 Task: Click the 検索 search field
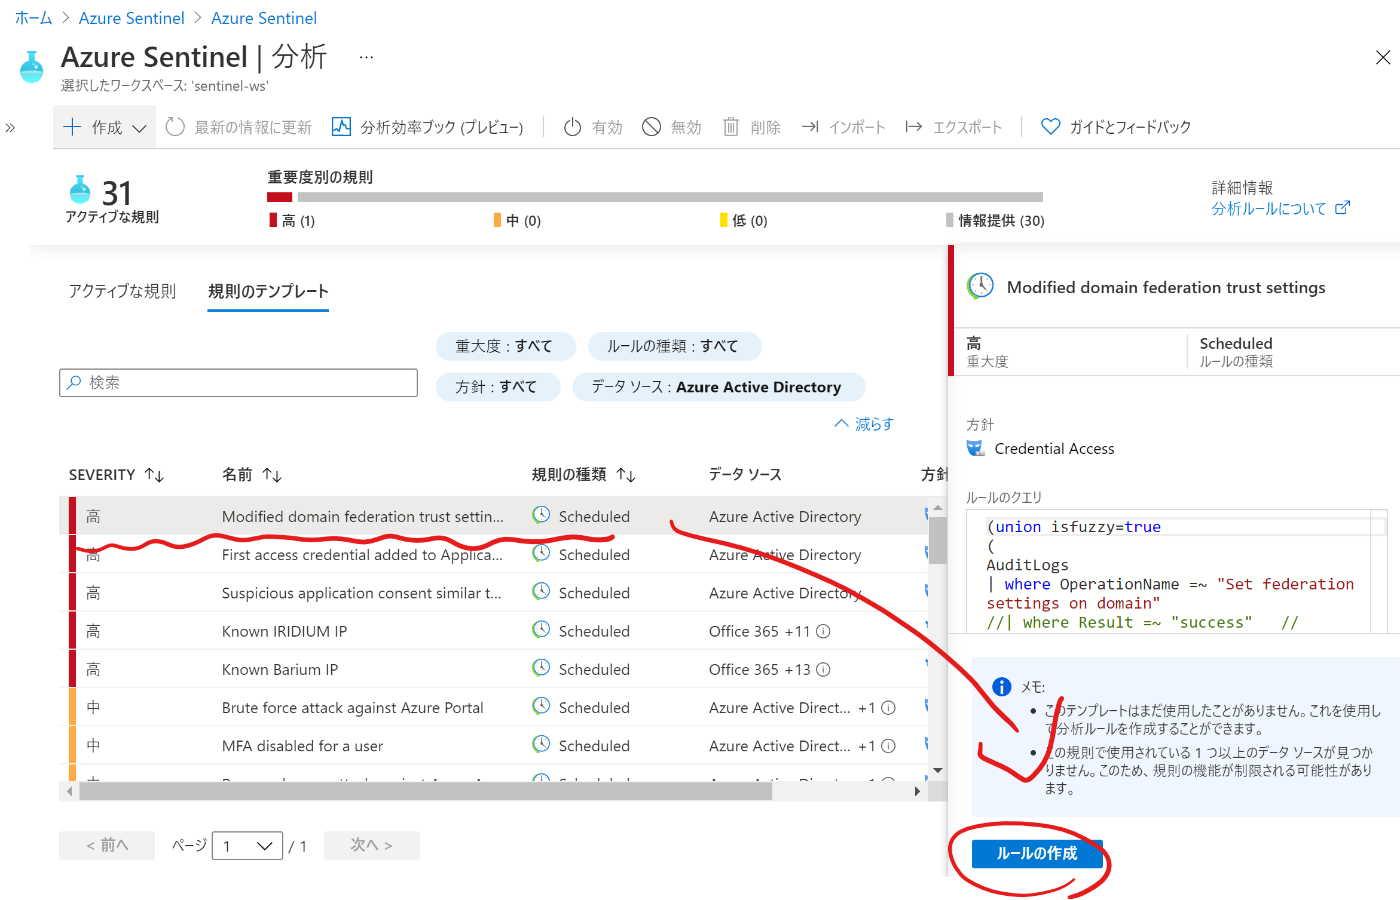(x=238, y=383)
